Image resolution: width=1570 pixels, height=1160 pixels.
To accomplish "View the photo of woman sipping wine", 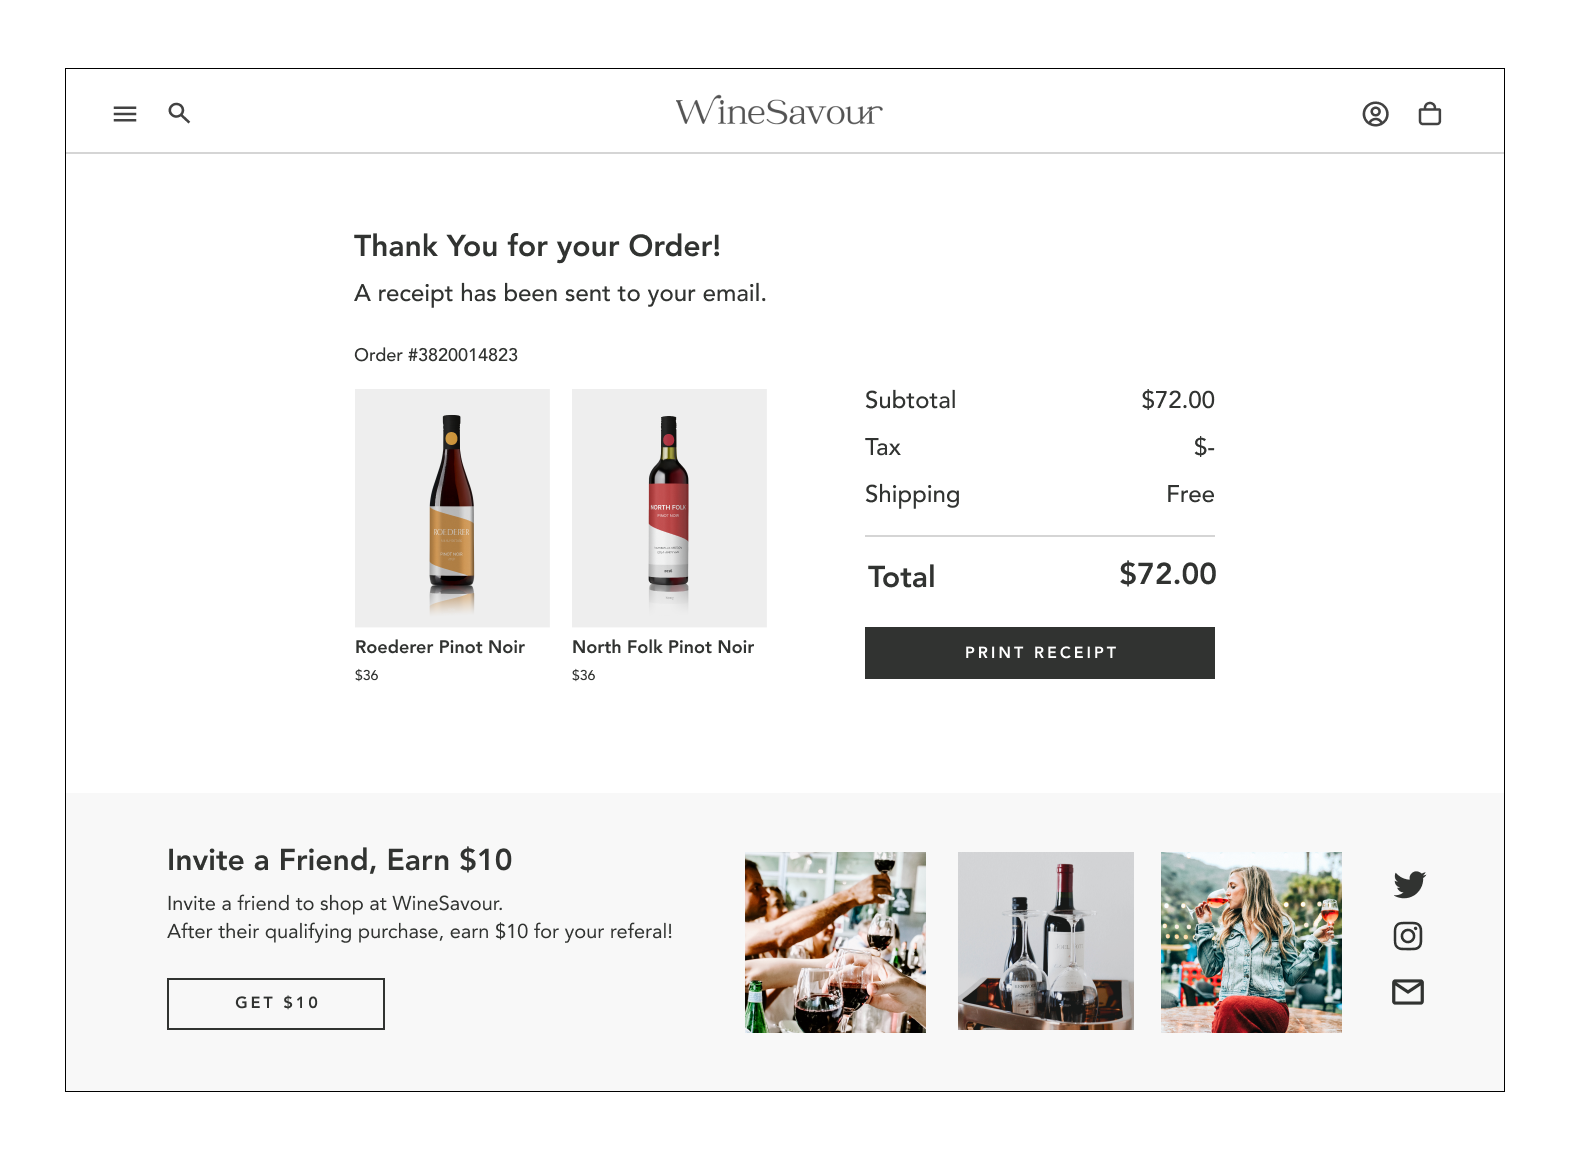I will click(1251, 942).
